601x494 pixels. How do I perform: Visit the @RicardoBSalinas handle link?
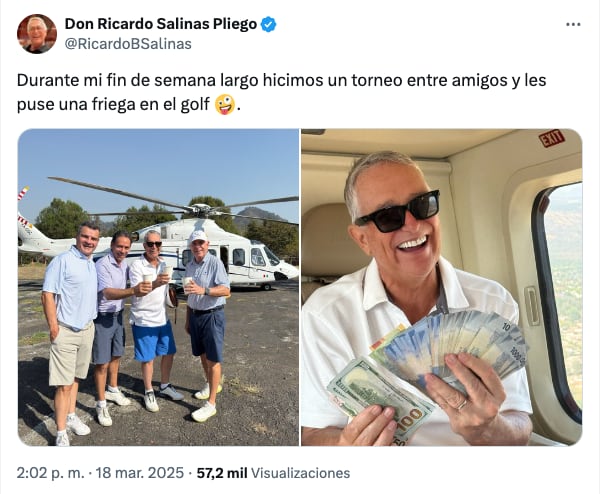click(128, 44)
